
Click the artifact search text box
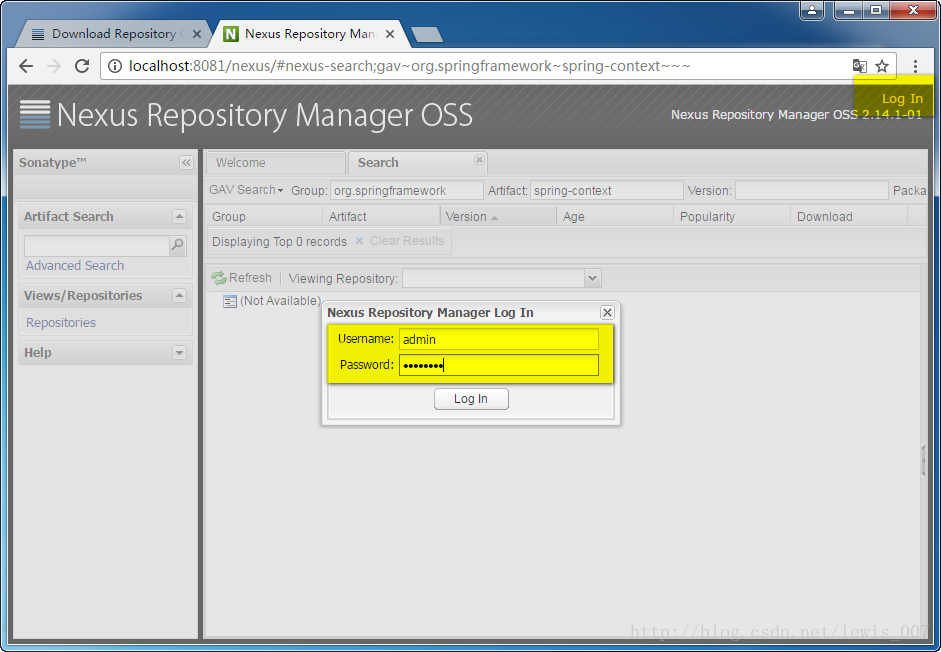pos(97,245)
